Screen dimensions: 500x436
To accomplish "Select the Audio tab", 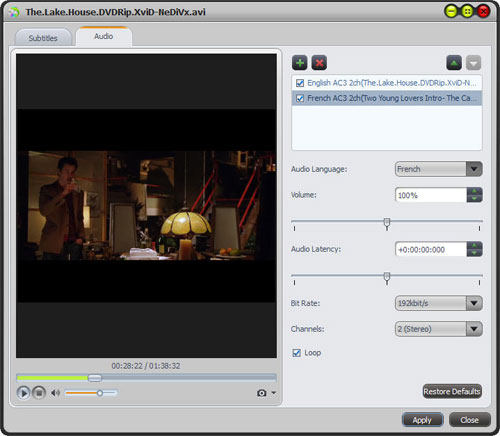I will 104,36.
